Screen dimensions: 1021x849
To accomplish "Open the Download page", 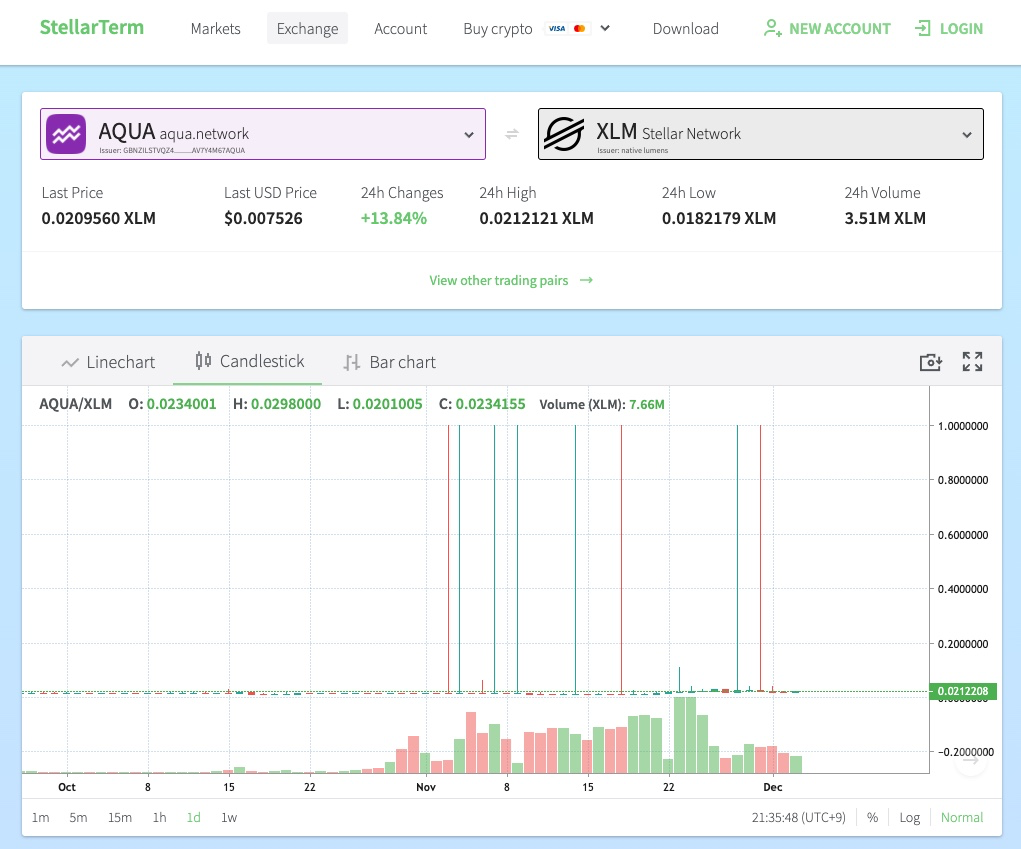I will click(686, 29).
